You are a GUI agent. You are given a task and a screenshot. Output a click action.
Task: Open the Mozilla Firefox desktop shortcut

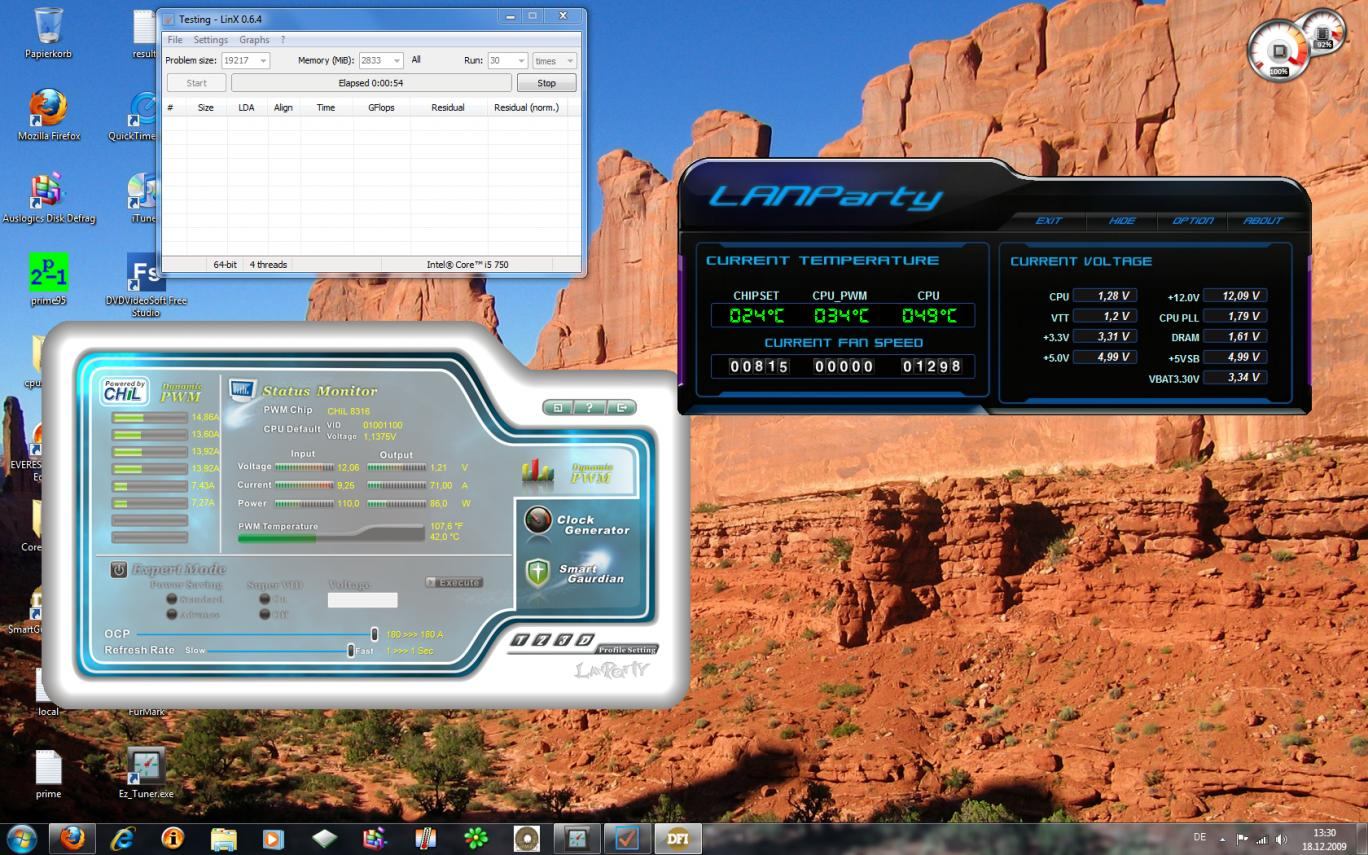pyautogui.click(x=48, y=115)
